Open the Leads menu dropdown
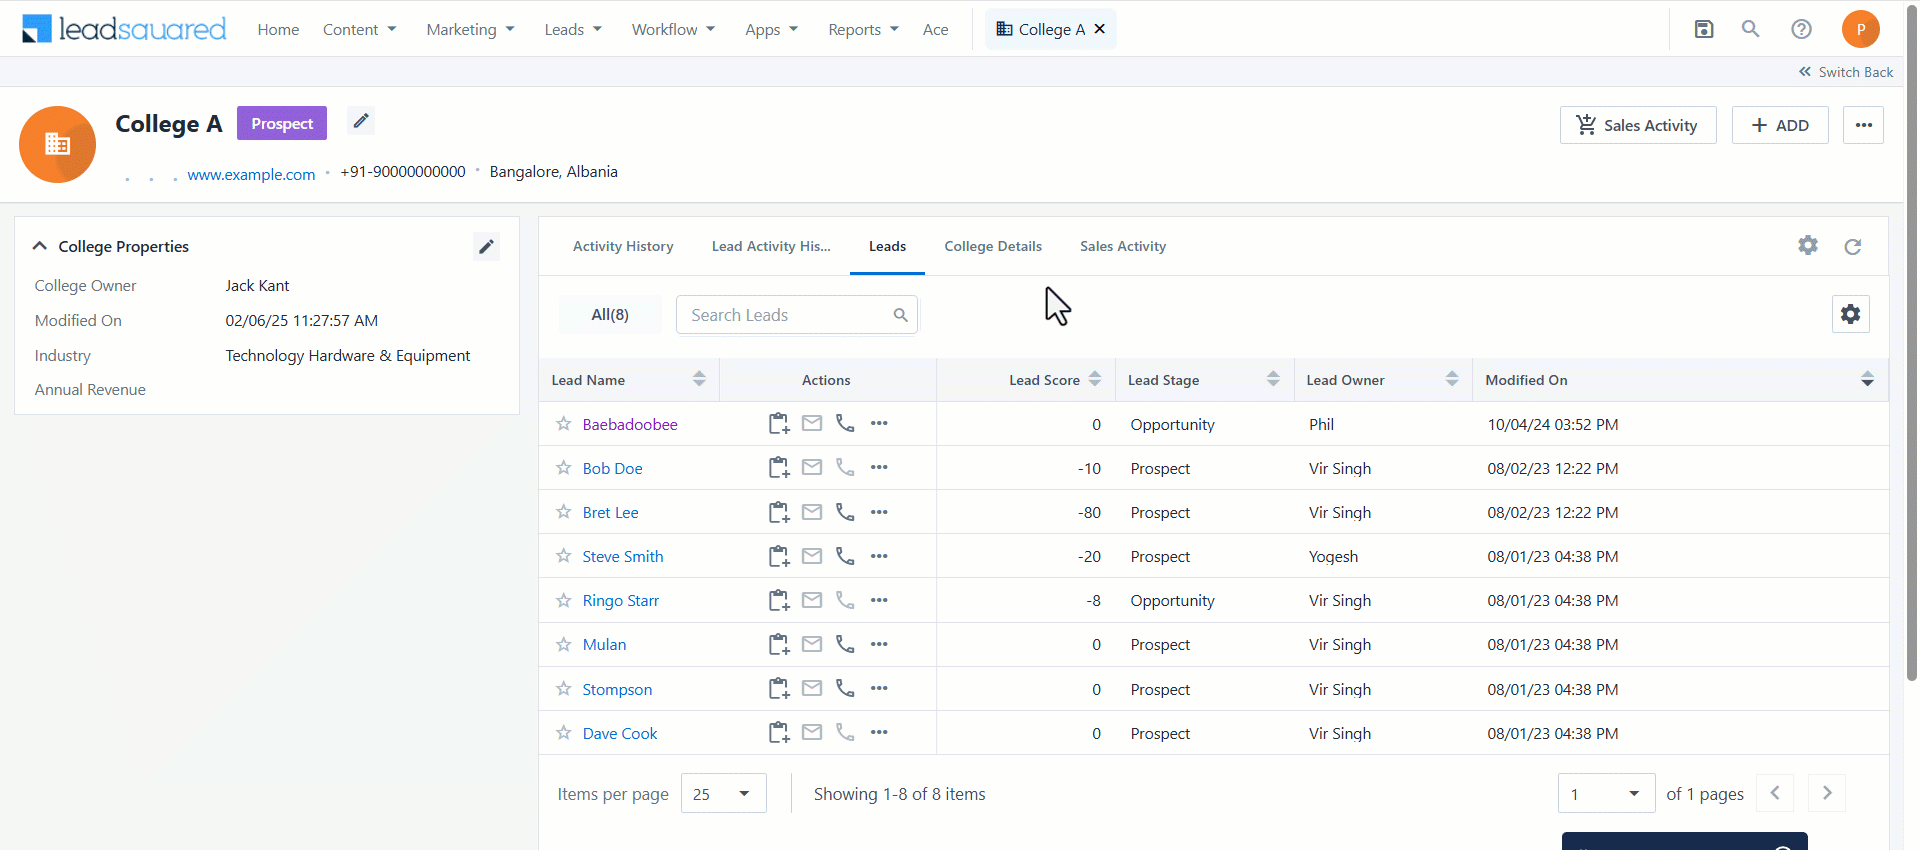The height and width of the screenshot is (850, 1920). (x=573, y=30)
